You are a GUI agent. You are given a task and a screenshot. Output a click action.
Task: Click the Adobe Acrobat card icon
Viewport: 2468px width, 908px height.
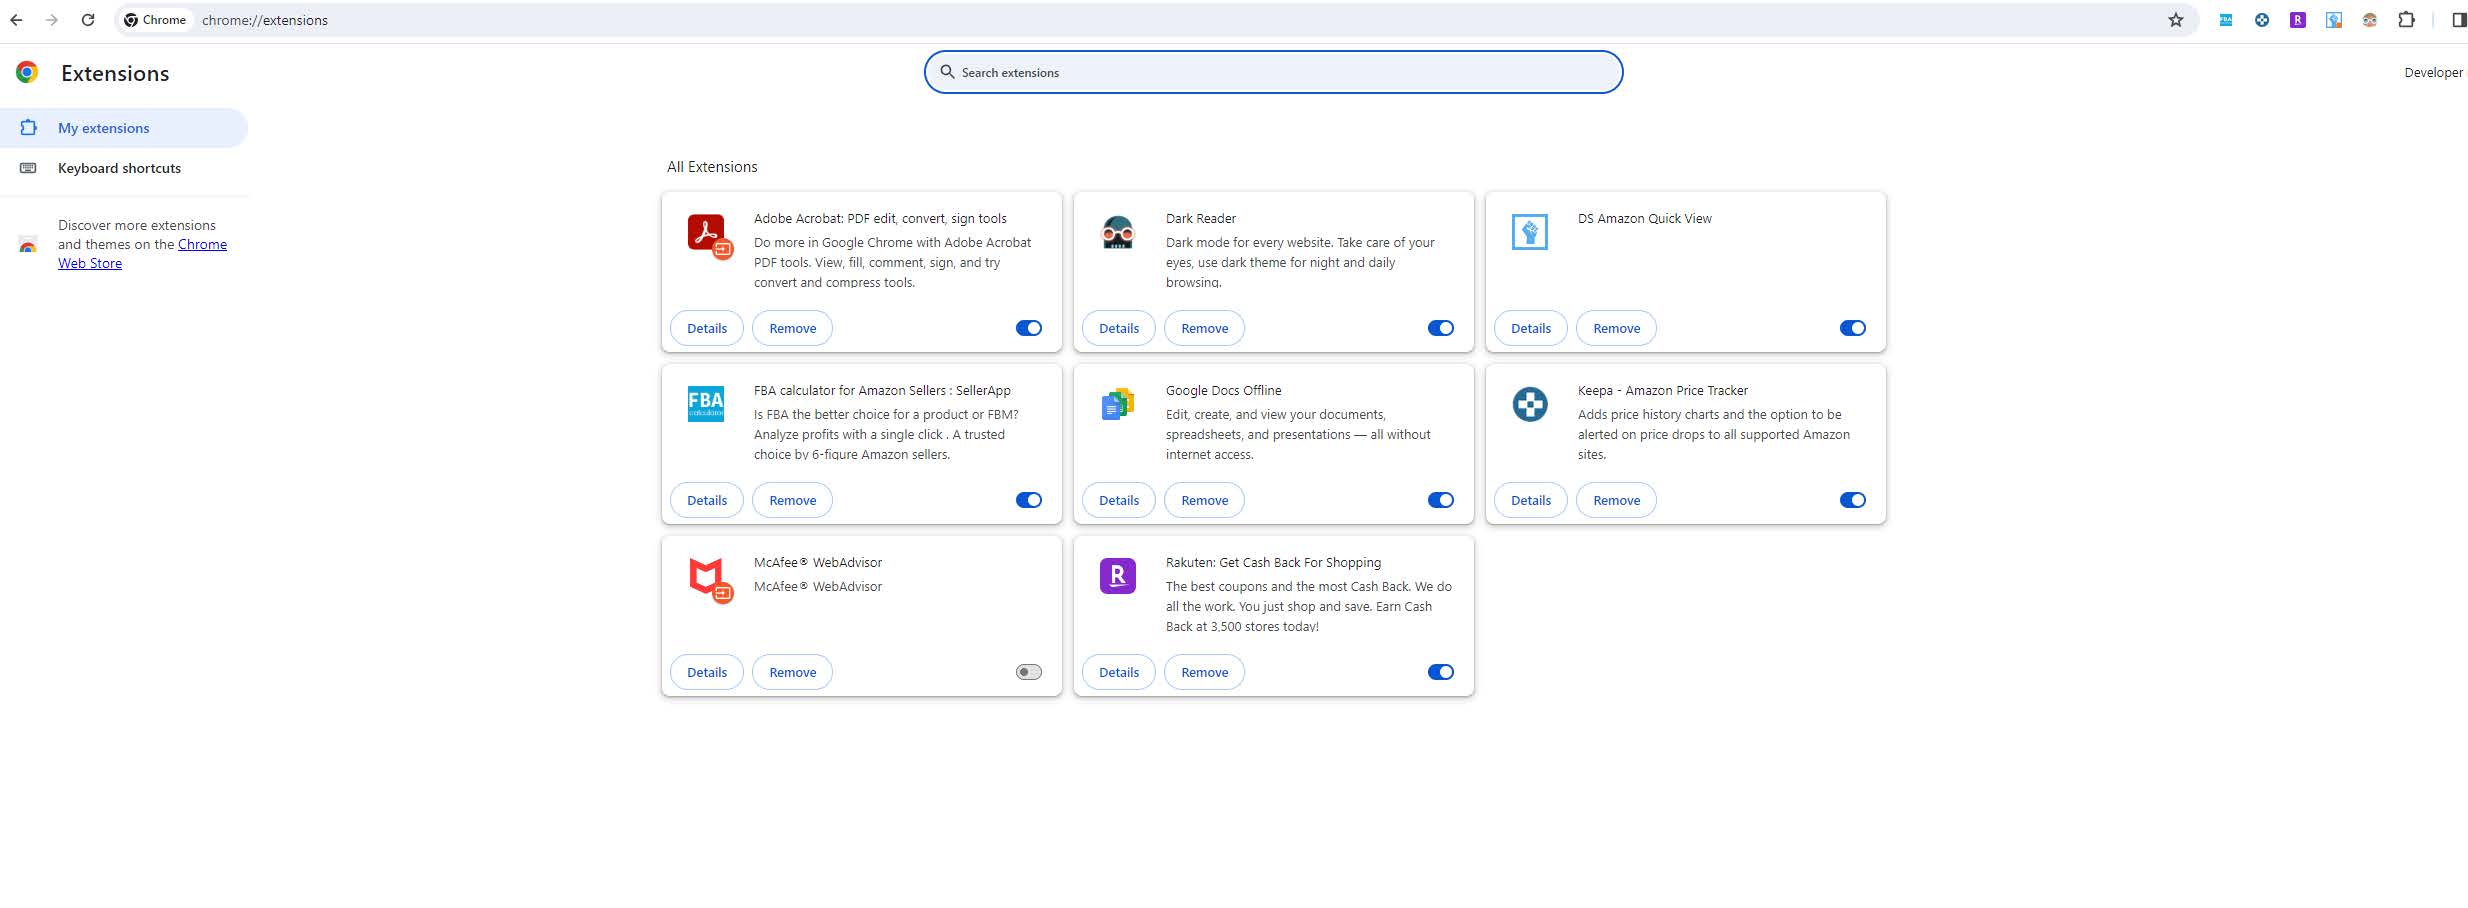(x=709, y=235)
